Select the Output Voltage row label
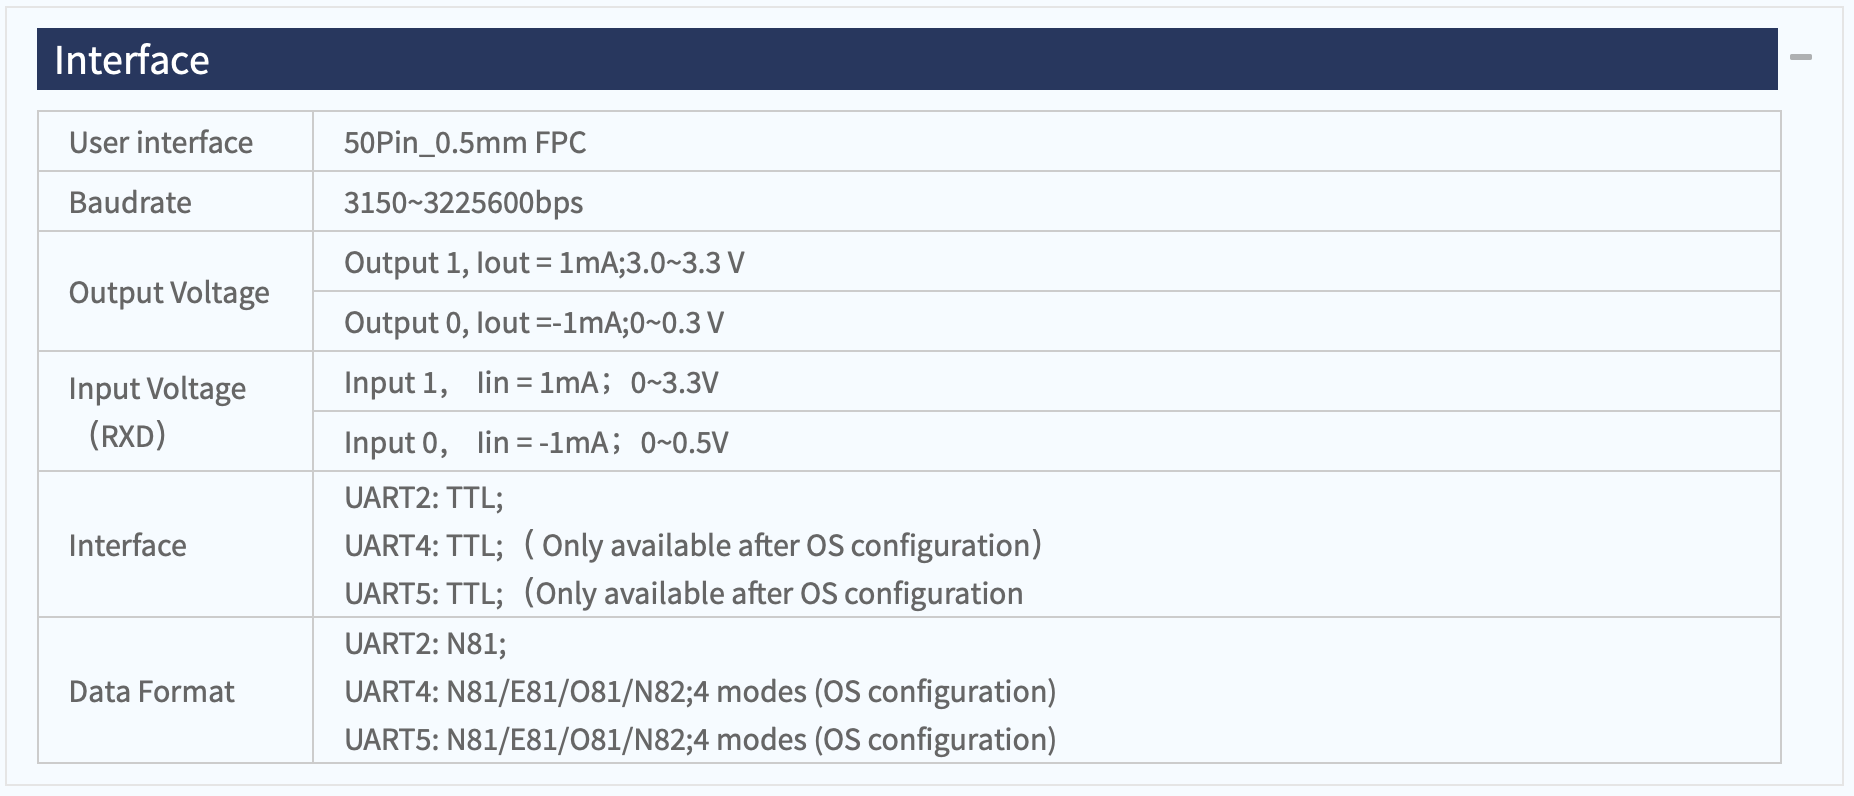 click(169, 292)
